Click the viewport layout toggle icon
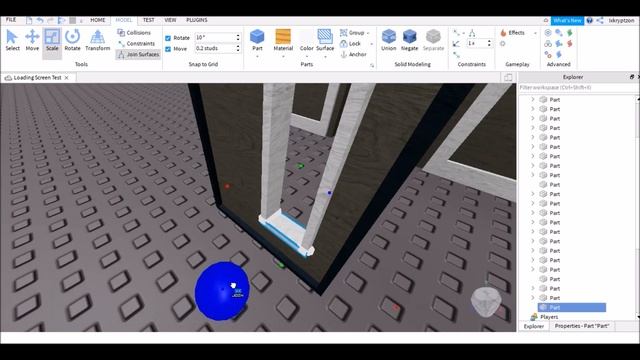Screen dimensions: 640x360 pos(508,77)
